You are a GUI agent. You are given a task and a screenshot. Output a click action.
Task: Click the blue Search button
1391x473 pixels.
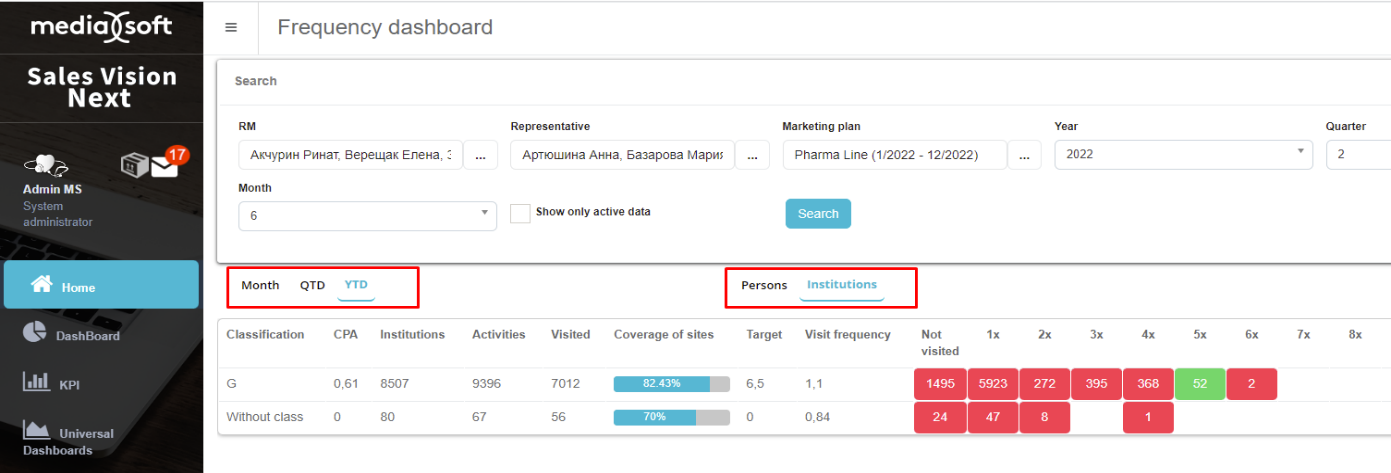(817, 213)
